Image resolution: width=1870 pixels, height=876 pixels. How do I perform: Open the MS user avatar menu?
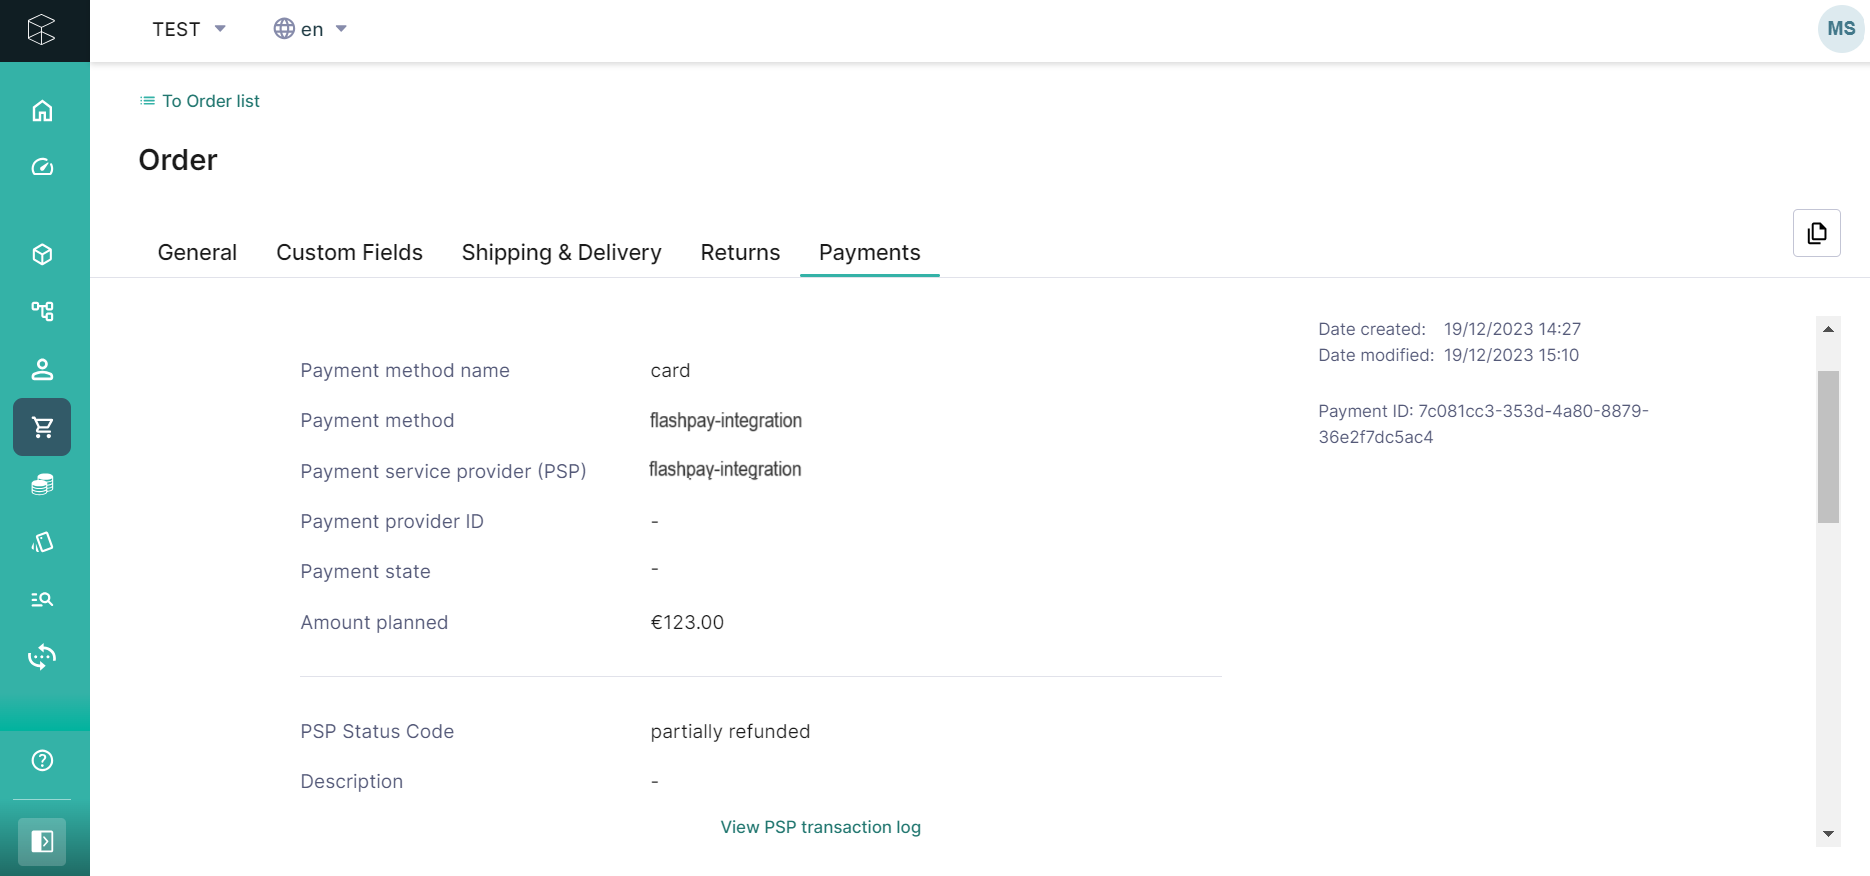coord(1840,29)
